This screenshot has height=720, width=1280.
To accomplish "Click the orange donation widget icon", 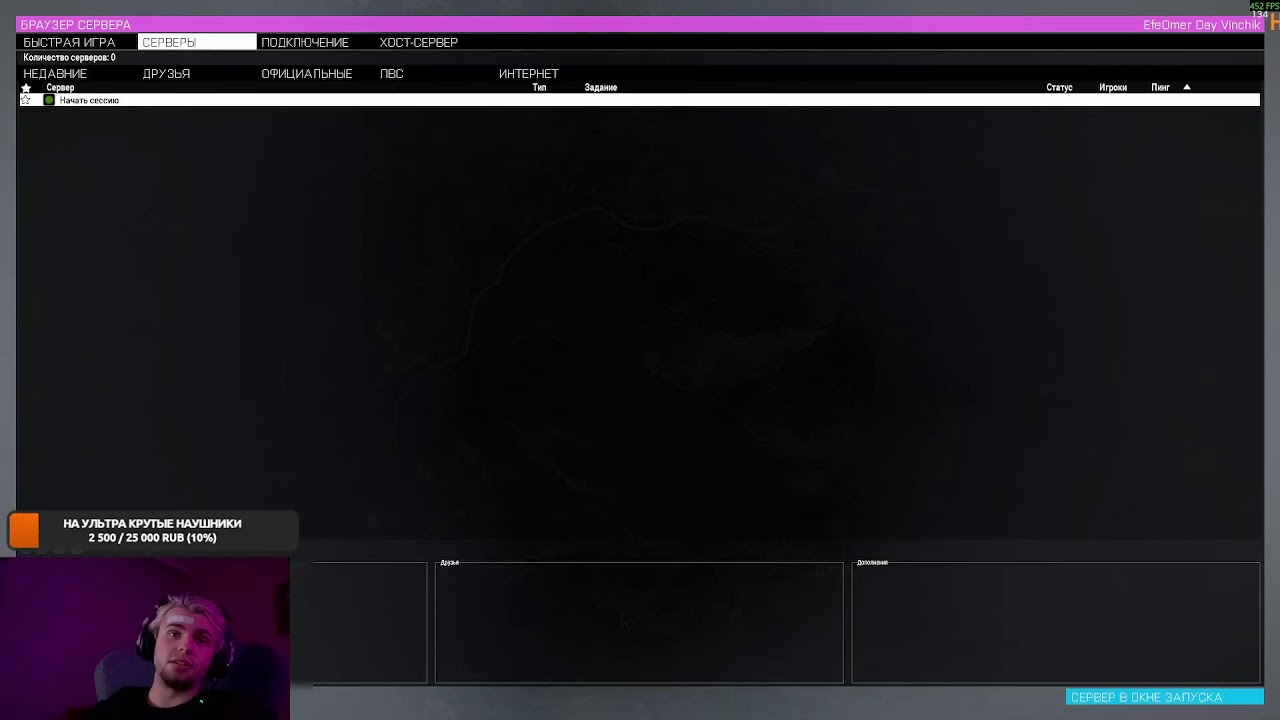I will coord(24,531).
